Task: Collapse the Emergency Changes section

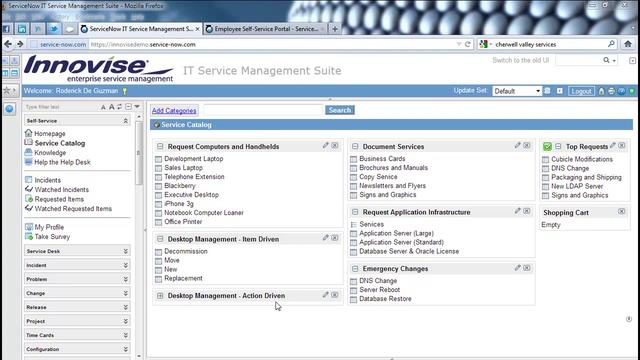Action: point(355,269)
